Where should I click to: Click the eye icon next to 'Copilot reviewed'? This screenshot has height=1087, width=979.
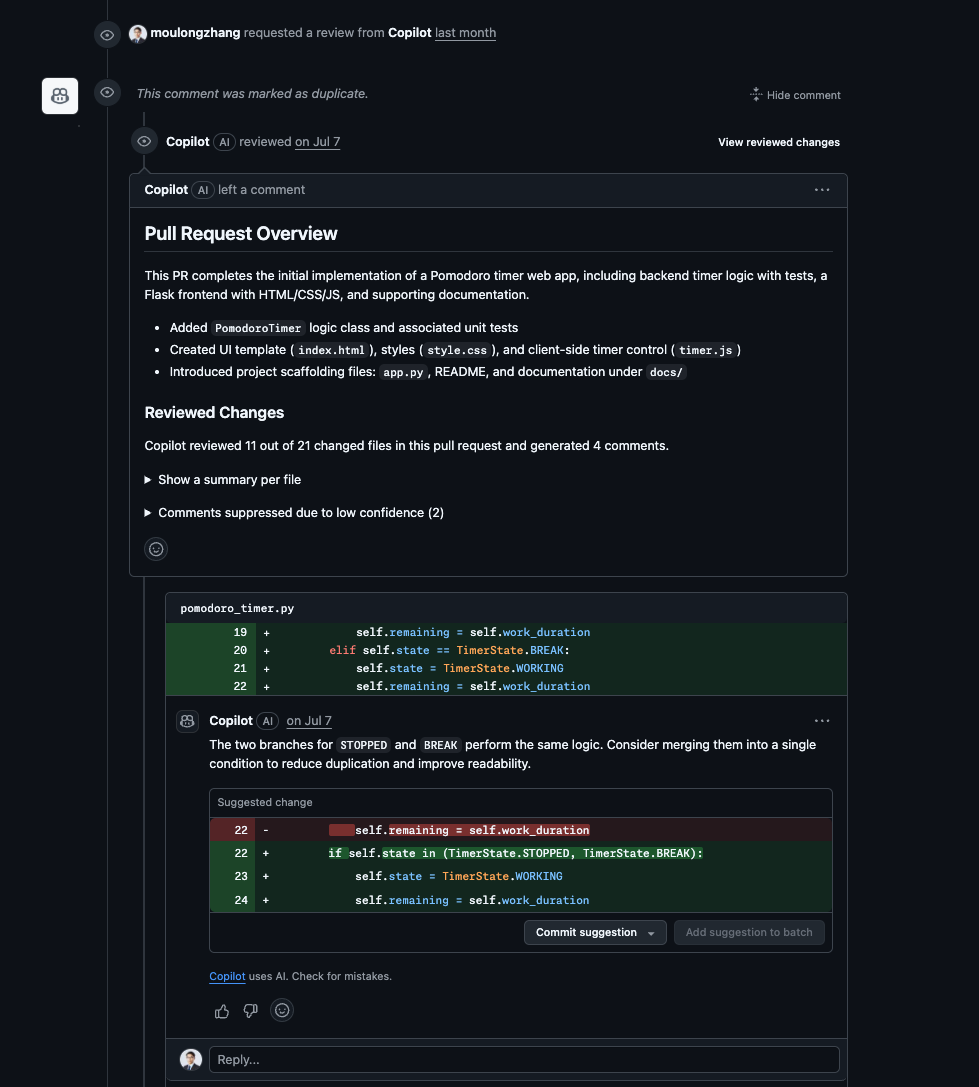[144, 141]
